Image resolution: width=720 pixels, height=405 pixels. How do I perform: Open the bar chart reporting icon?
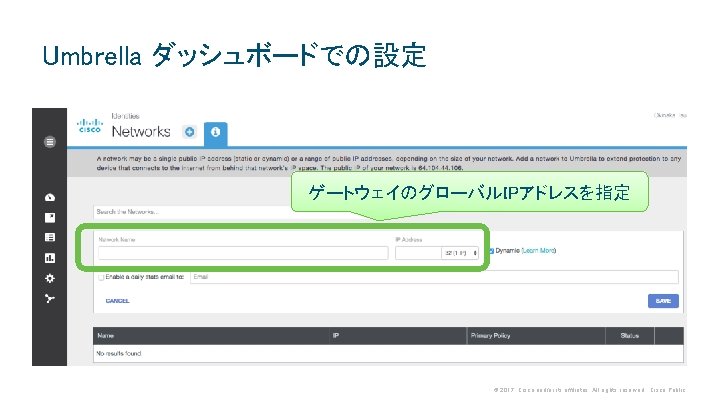[50, 258]
